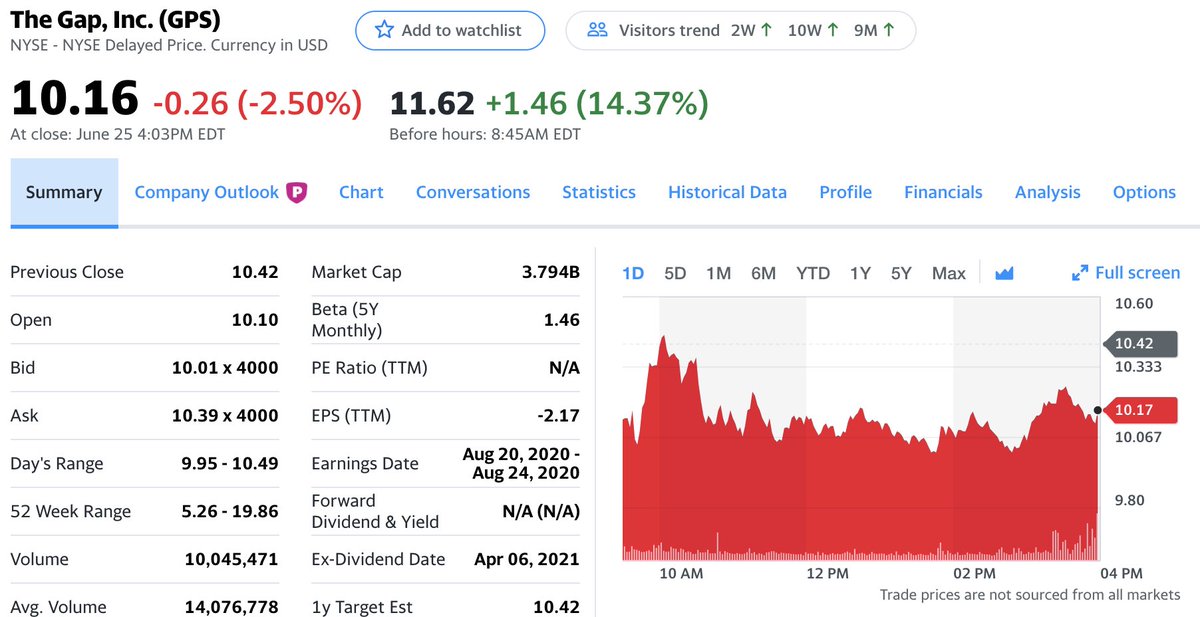Select the Max chart range

[949, 273]
